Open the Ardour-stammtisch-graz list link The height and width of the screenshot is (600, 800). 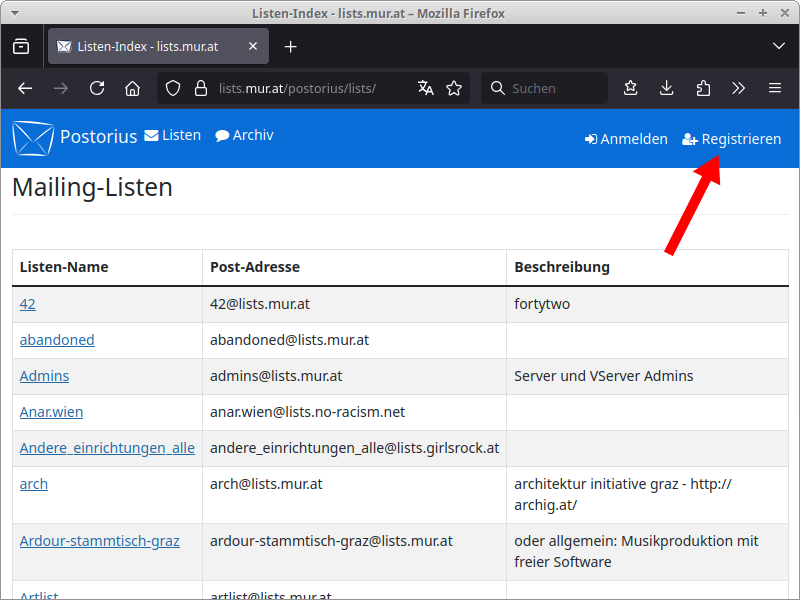tap(100, 541)
